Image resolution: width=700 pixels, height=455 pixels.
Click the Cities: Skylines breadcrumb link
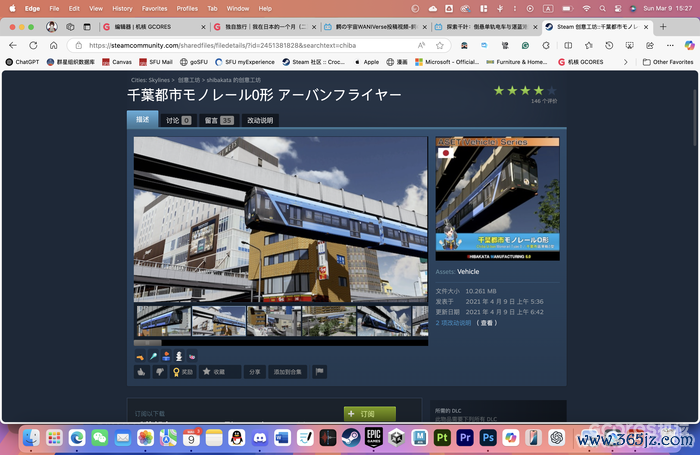(150, 80)
